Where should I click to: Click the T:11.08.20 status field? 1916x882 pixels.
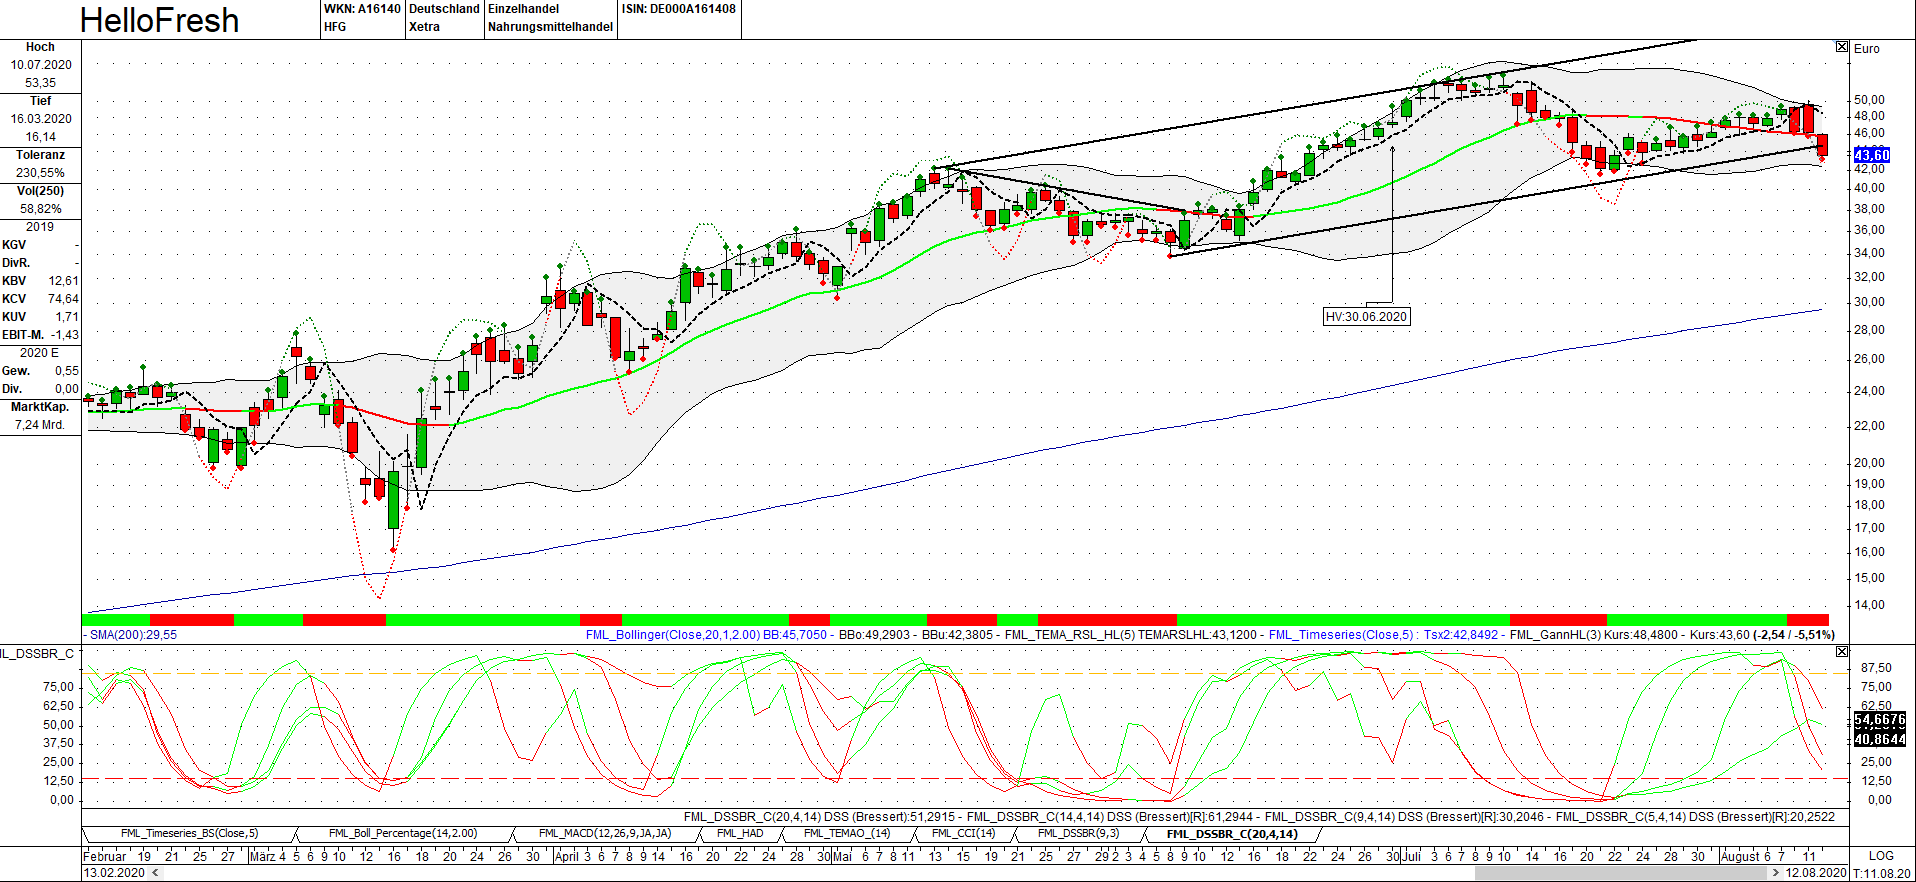[1882, 873]
